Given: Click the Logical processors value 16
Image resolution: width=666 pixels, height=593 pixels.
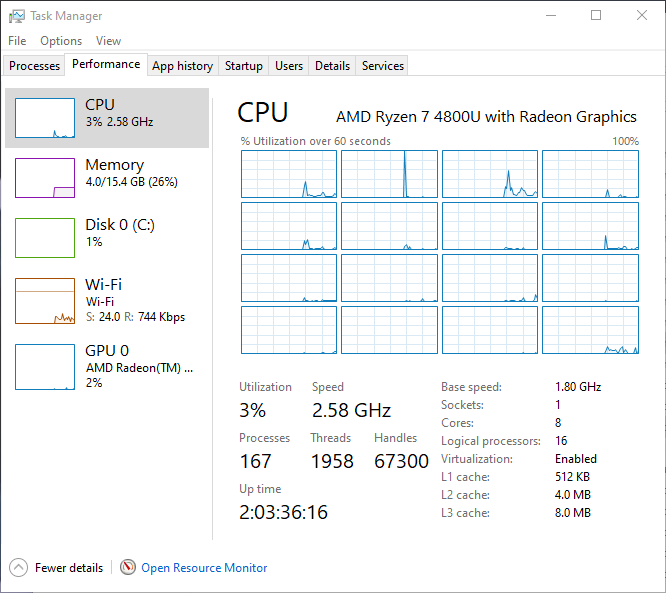Looking at the screenshot, I should 561,441.
